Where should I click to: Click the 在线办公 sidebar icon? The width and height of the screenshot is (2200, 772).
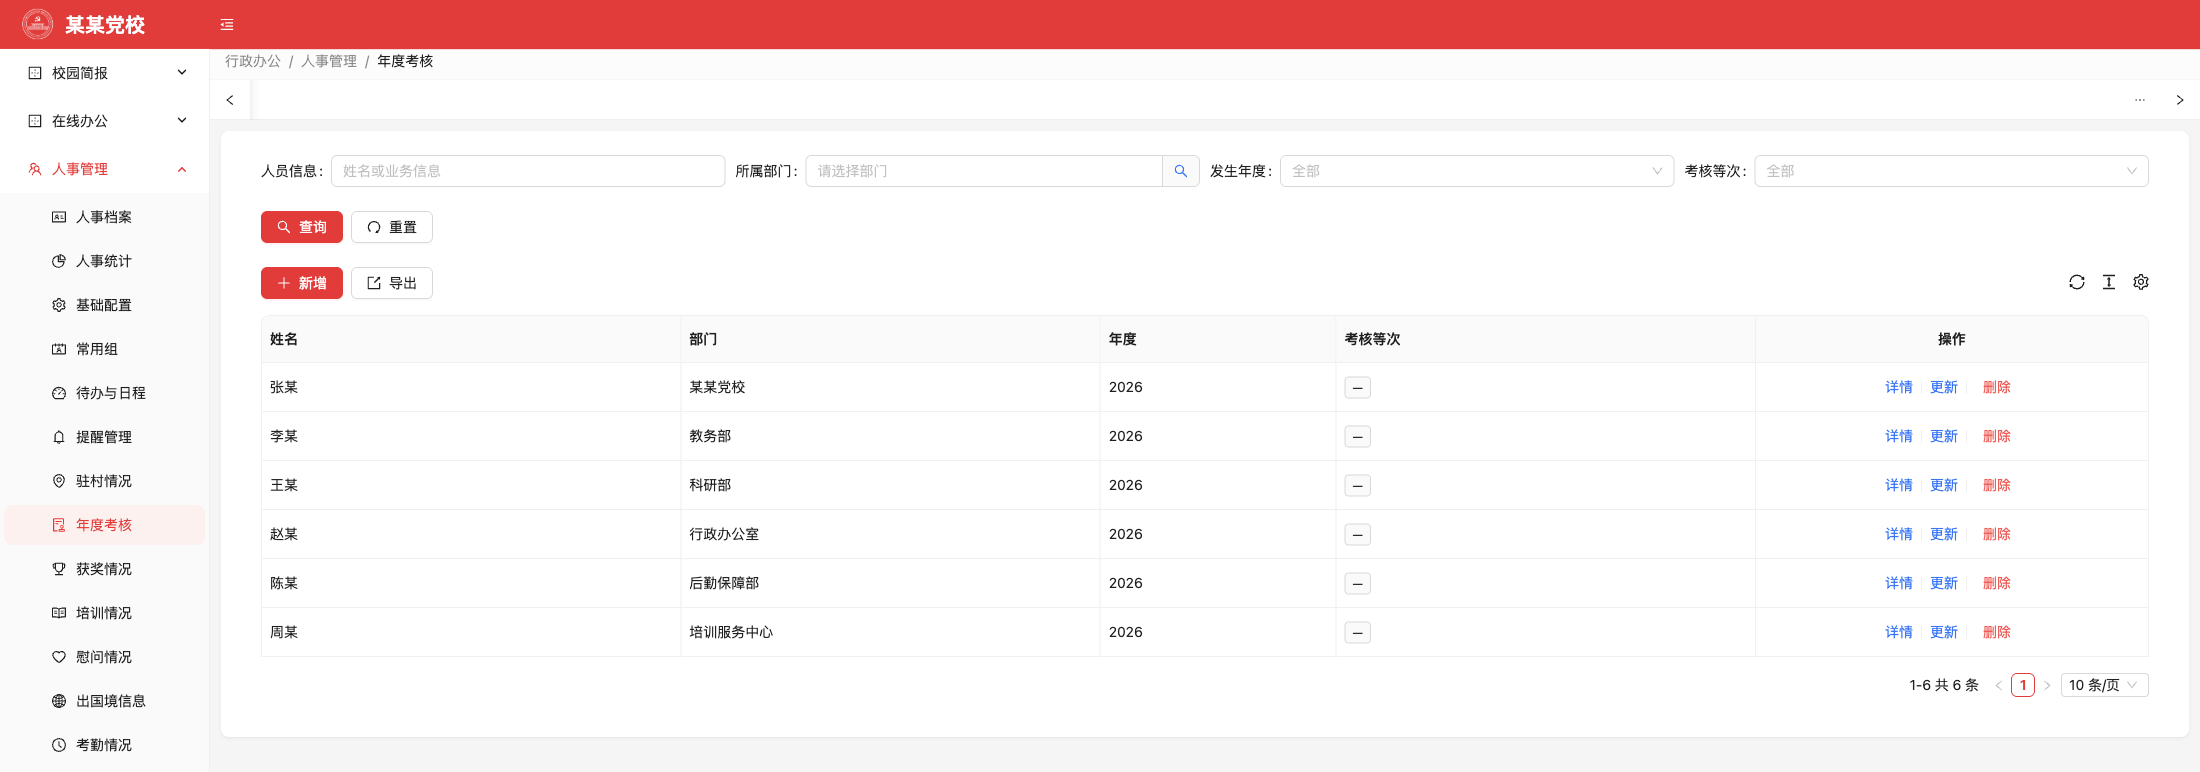pyautogui.click(x=35, y=121)
